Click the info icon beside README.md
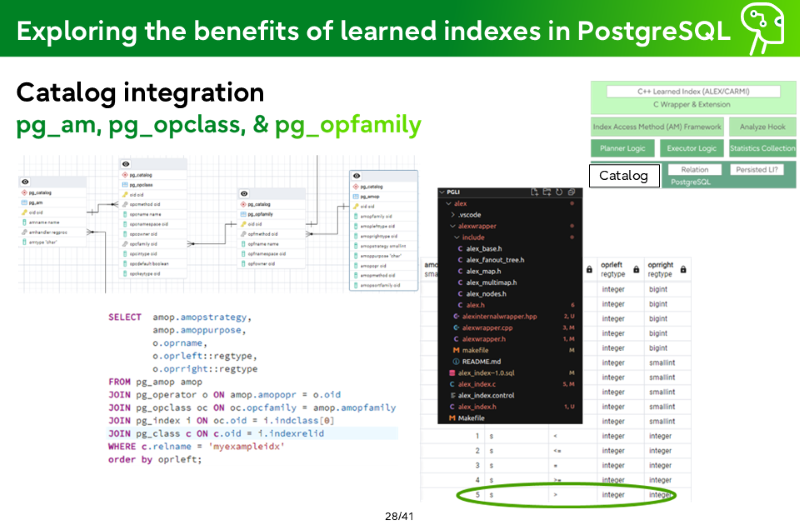800x526 pixels. tap(456, 361)
